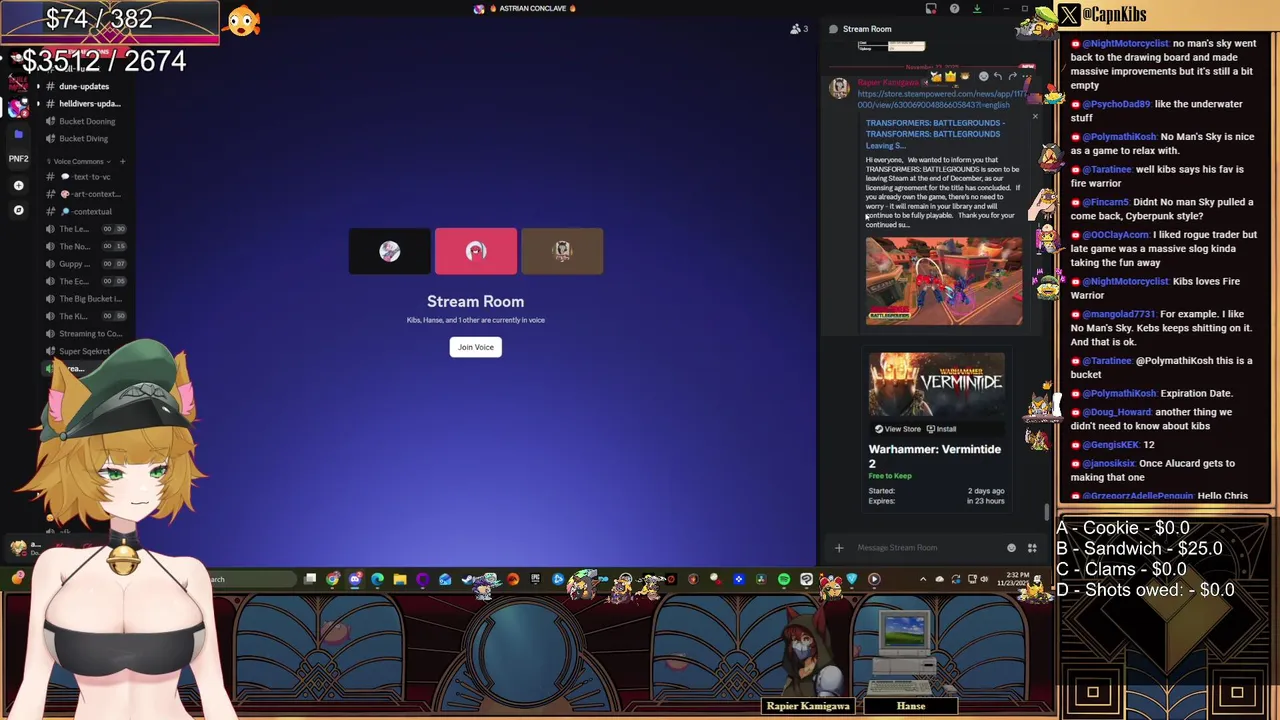The image size is (1280, 720).
Task: Click Rapier Kamigawa's avatar in chat
Action: 839,88
